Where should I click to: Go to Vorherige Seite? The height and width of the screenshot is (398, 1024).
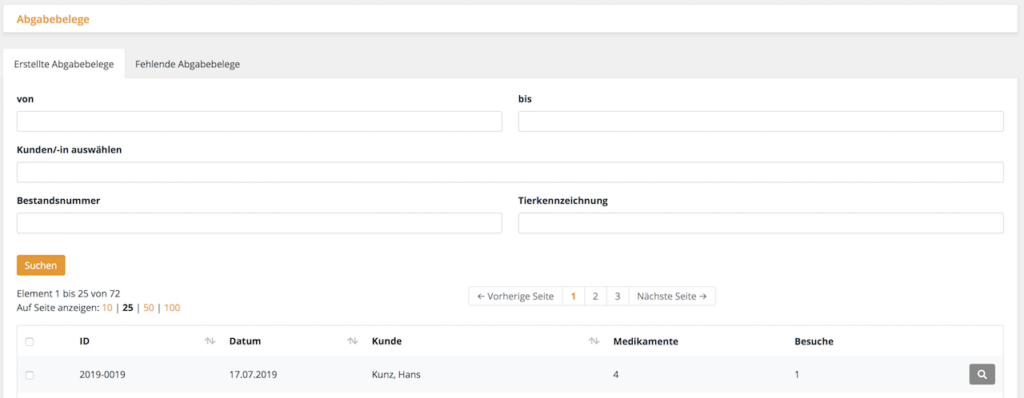point(515,296)
